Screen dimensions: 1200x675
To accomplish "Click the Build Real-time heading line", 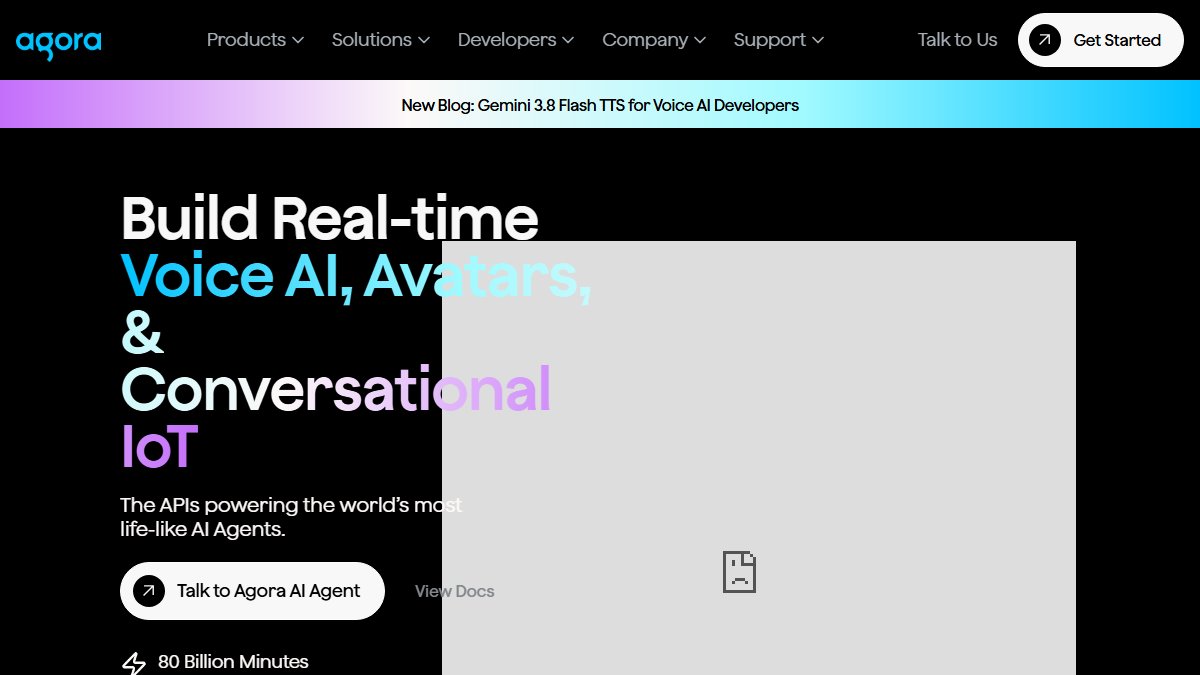I will point(330,217).
